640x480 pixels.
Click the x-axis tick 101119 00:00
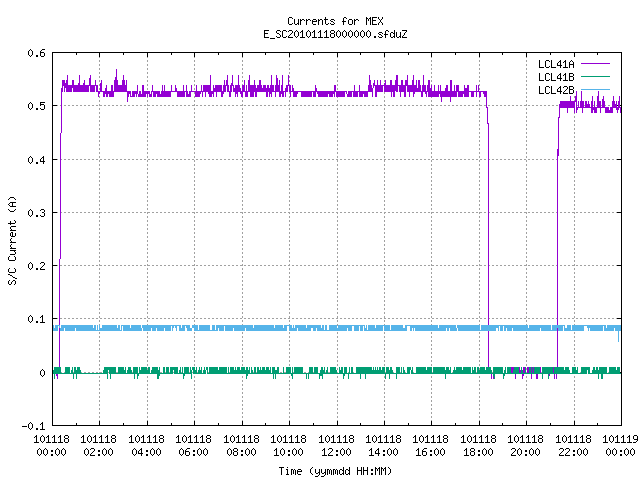(x=620, y=445)
